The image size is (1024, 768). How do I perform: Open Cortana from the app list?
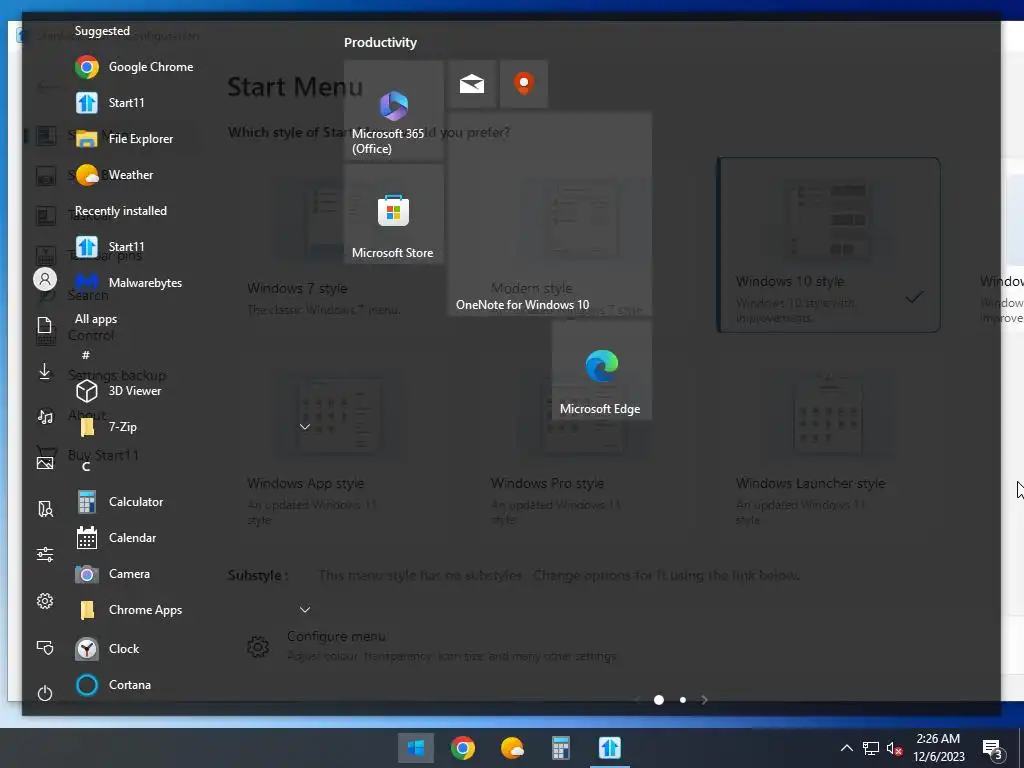coord(114,684)
